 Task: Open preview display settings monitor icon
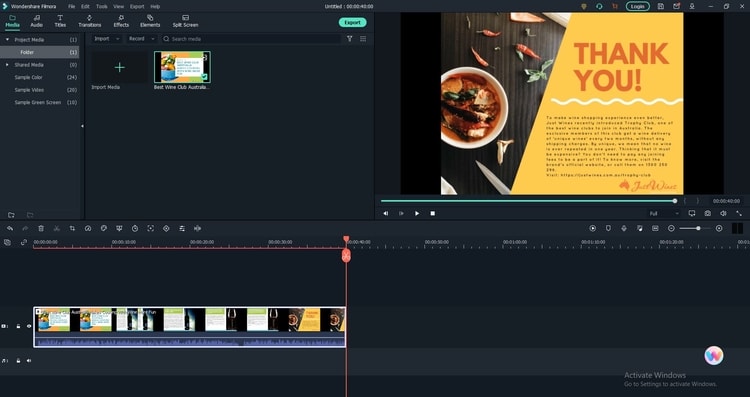point(692,213)
